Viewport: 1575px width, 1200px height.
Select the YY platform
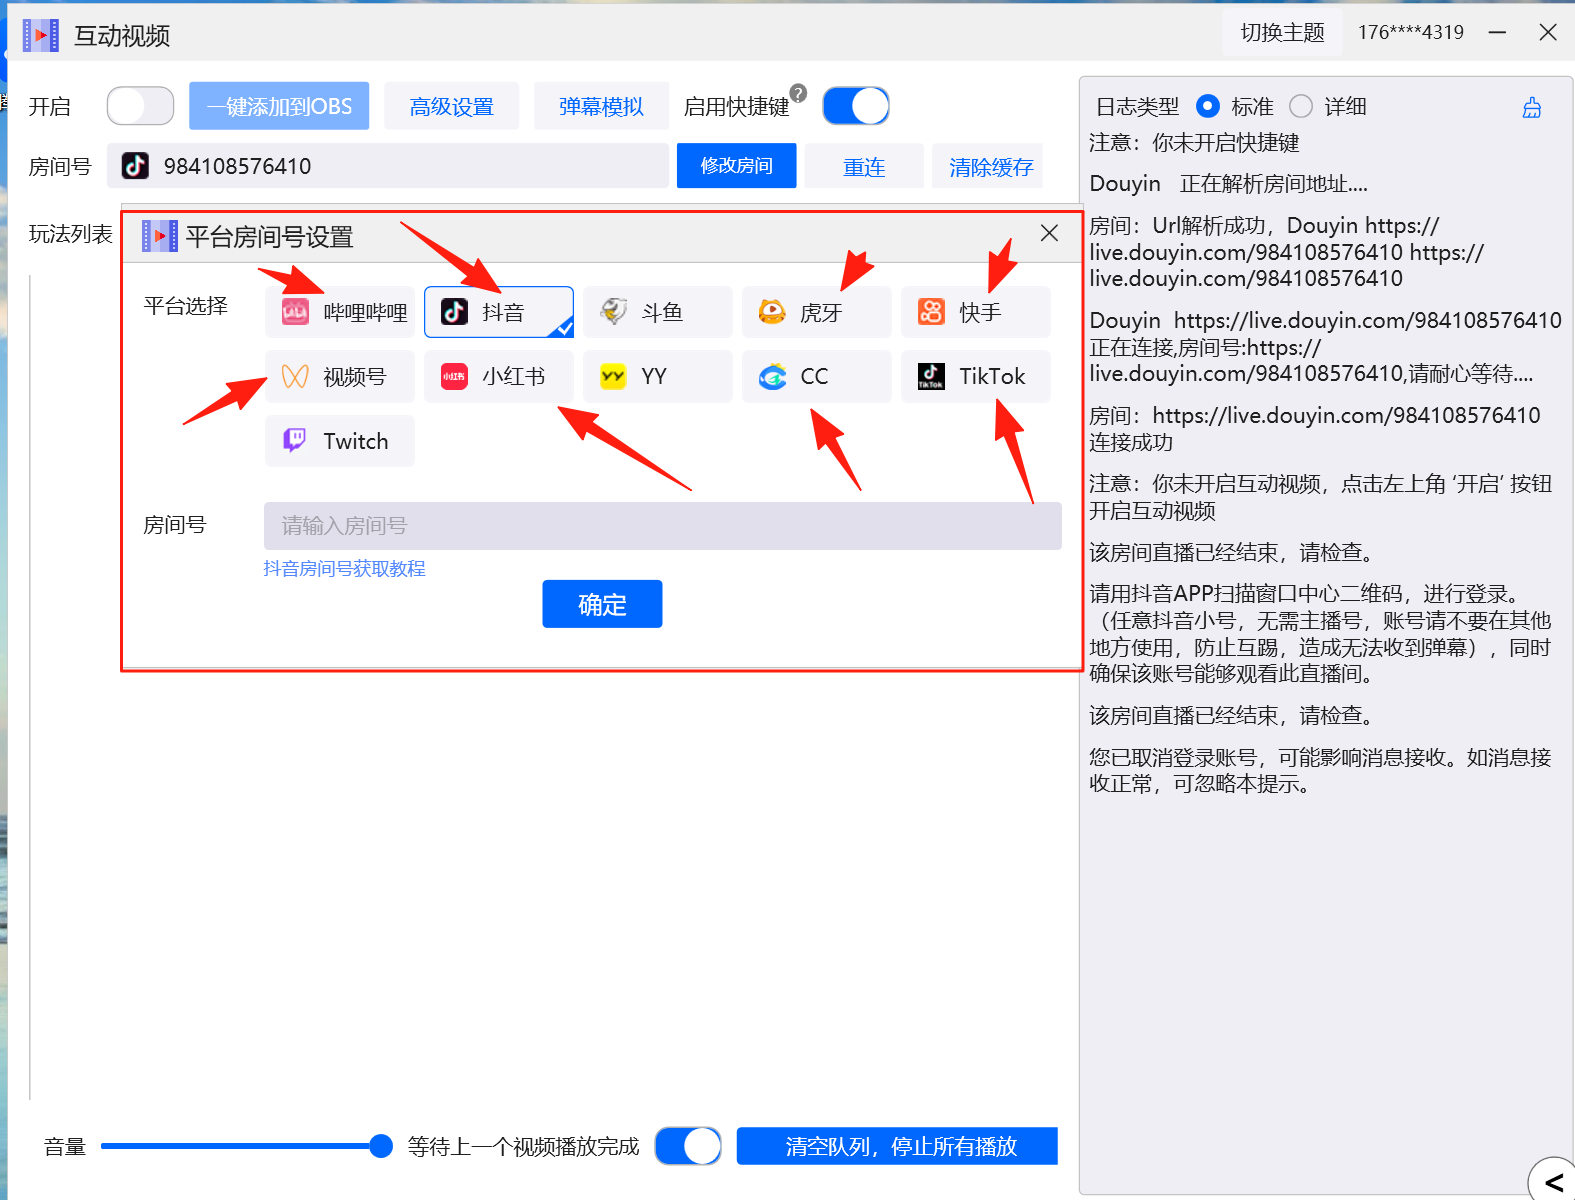658,376
